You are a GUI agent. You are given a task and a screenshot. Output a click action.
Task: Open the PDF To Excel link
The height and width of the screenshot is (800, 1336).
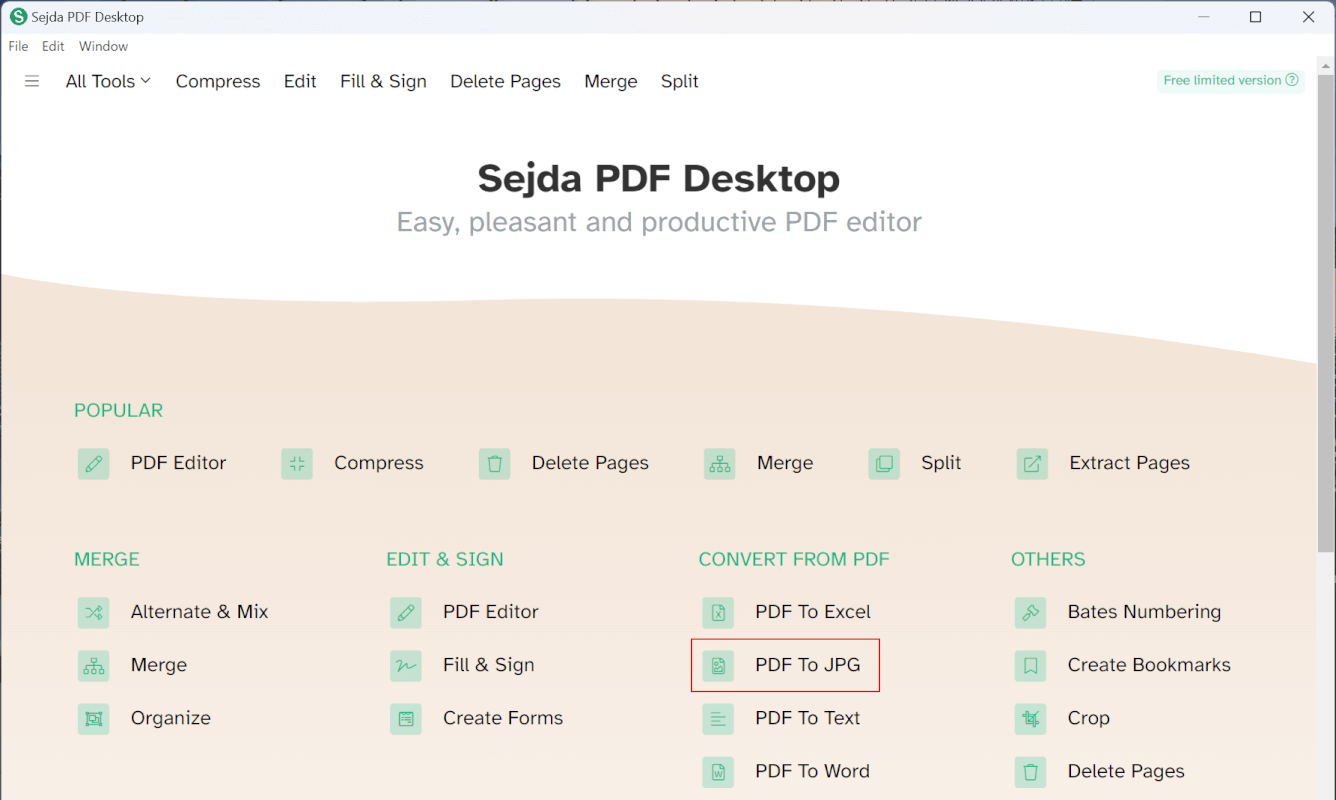813,612
